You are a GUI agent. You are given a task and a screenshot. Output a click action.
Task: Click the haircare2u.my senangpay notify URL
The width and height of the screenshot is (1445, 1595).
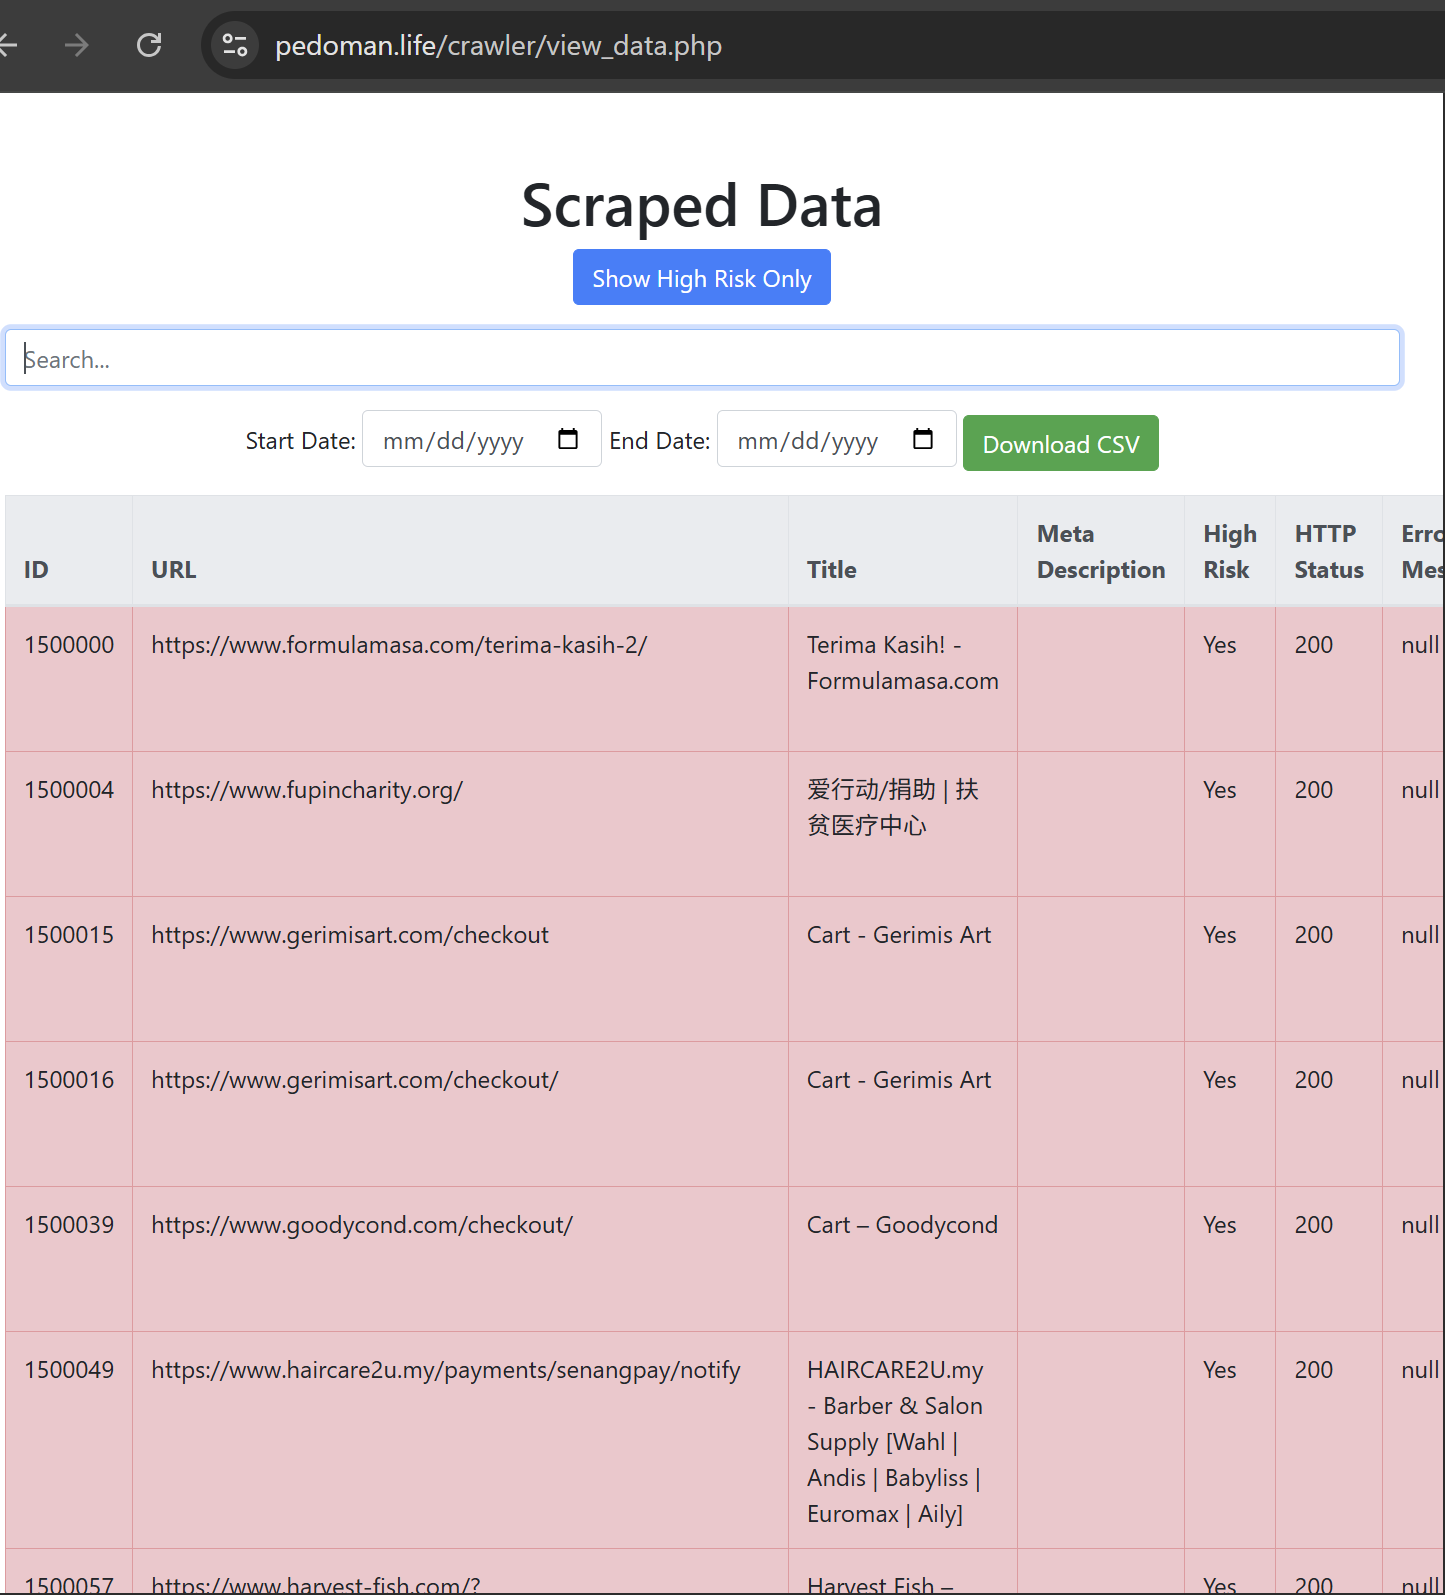pos(446,1370)
